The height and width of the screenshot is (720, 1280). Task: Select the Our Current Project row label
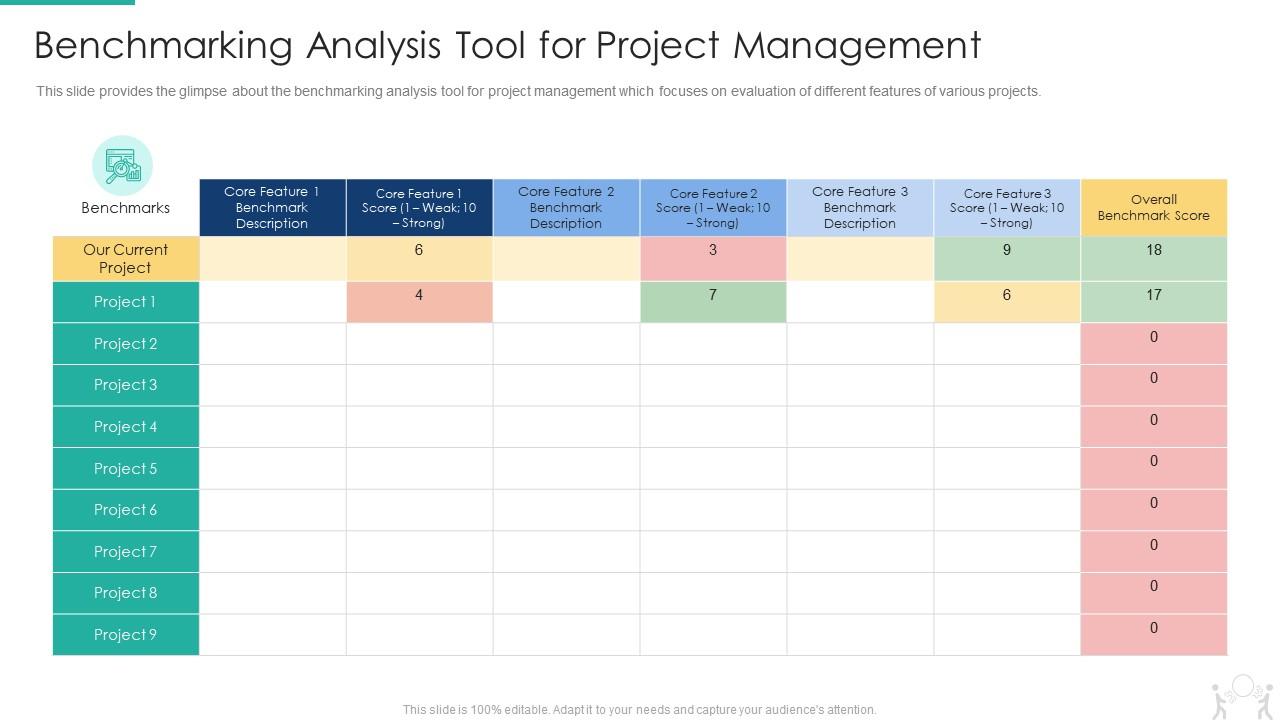[125, 258]
